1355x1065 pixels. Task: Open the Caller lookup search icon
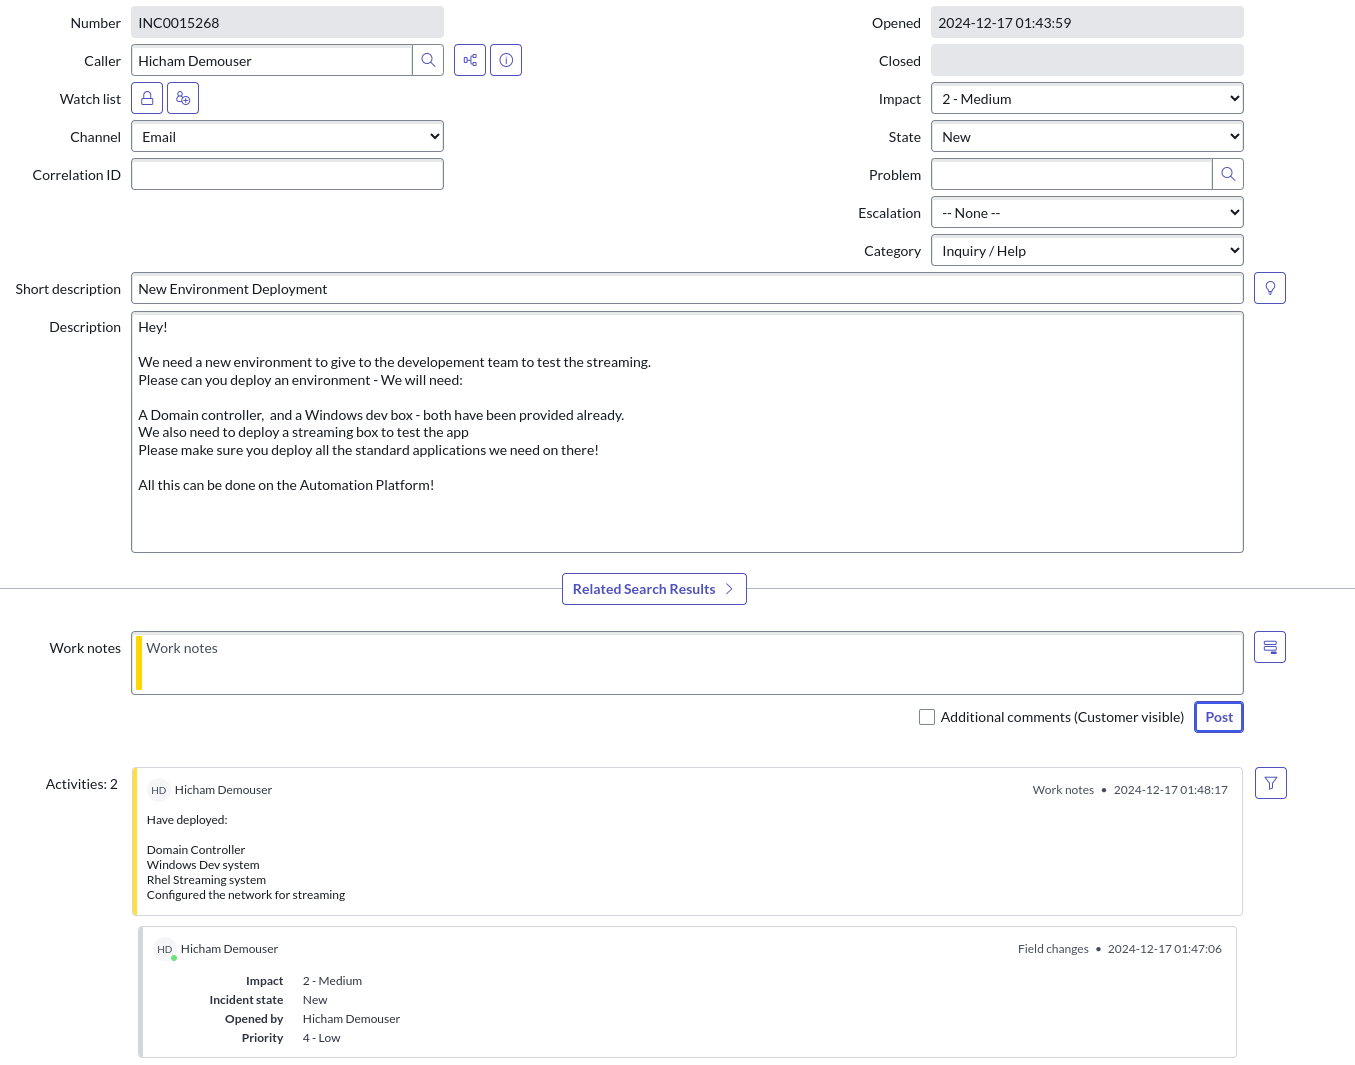tap(428, 60)
